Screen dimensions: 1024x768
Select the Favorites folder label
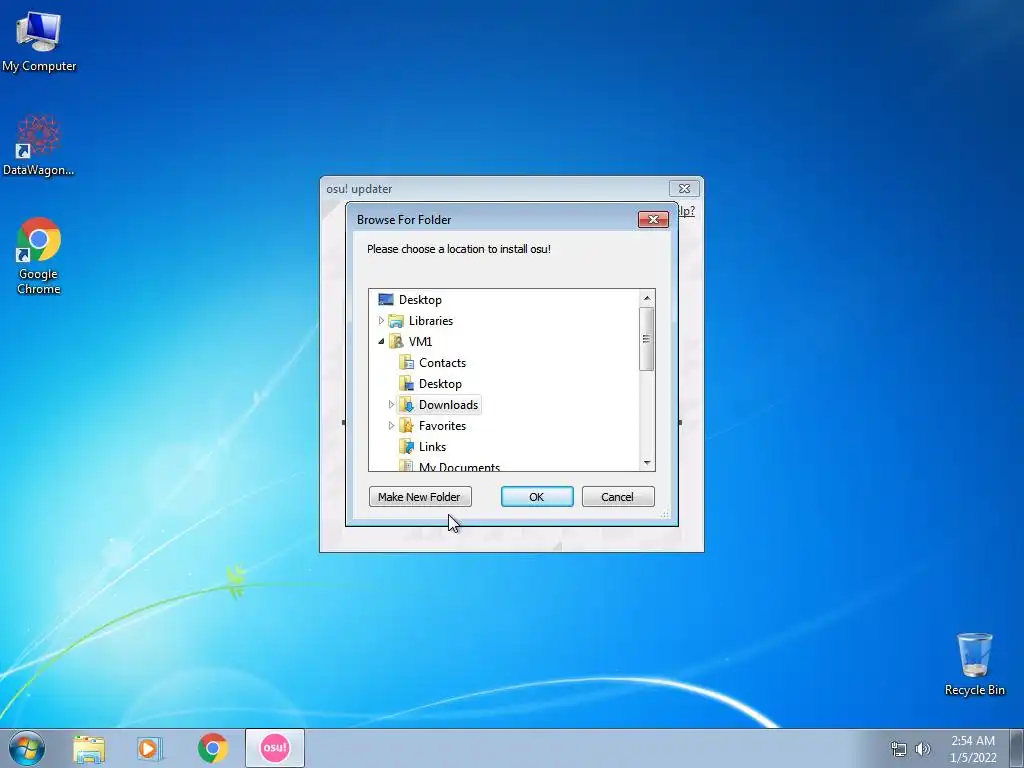(442, 426)
